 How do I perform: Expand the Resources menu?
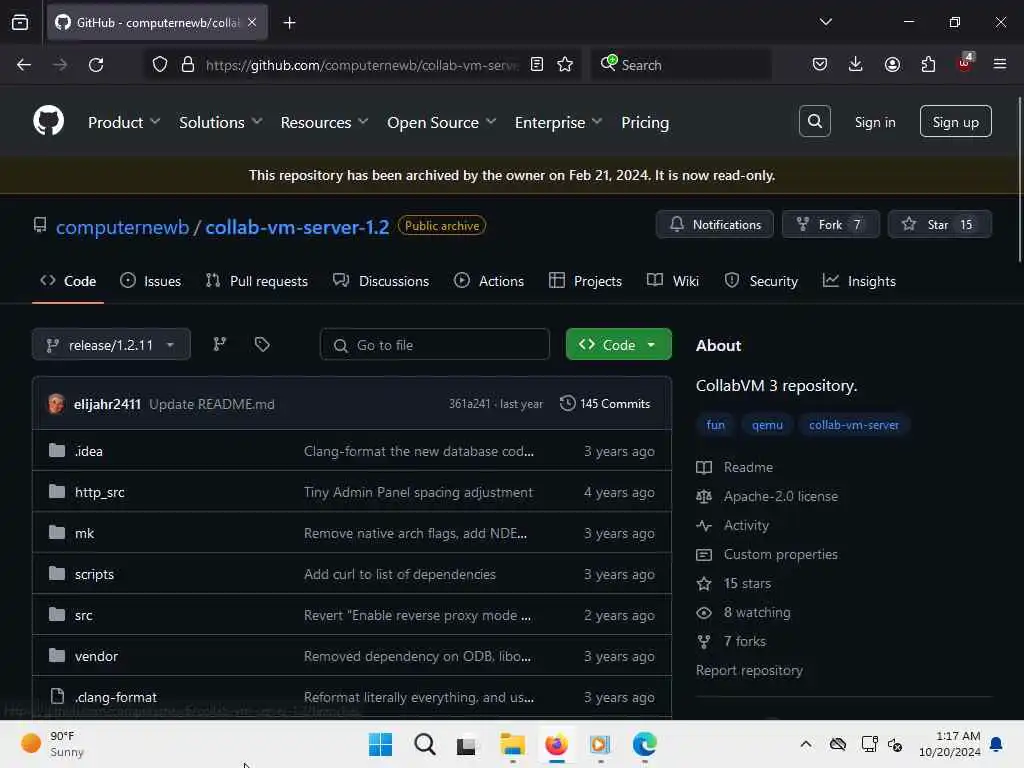[x=325, y=122]
